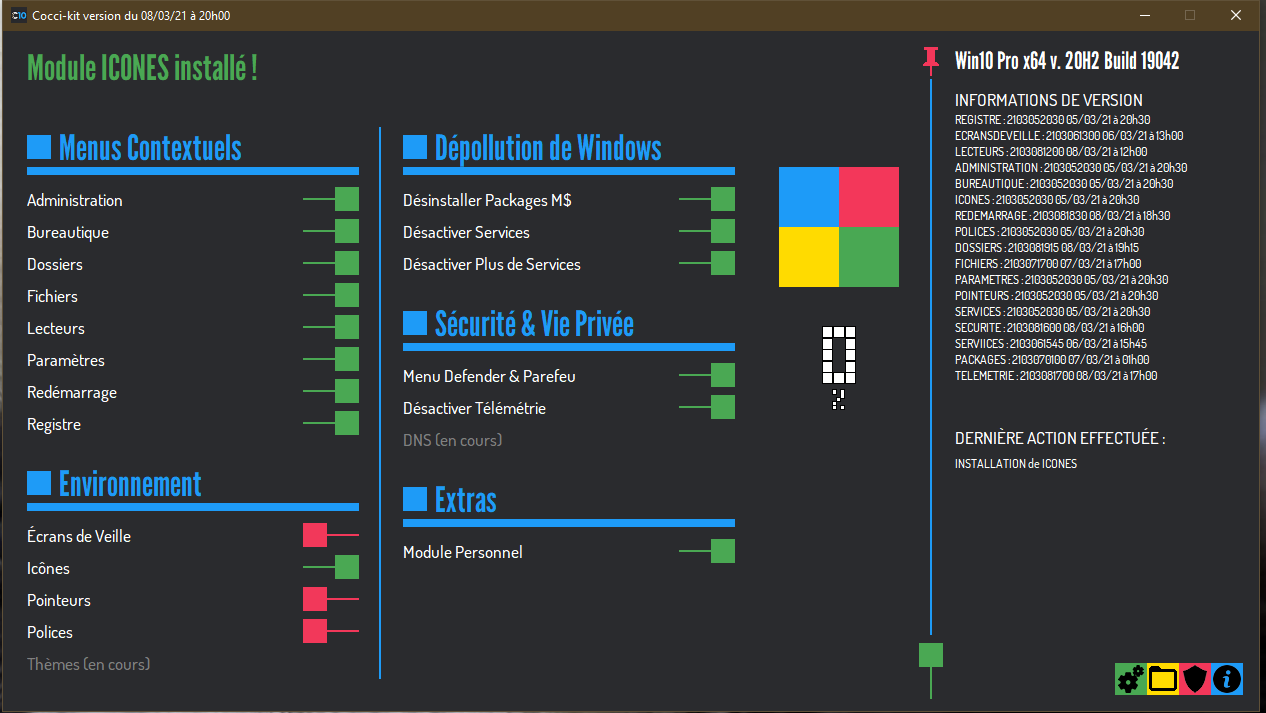Click the pixelated zero counter graphic

[839, 355]
